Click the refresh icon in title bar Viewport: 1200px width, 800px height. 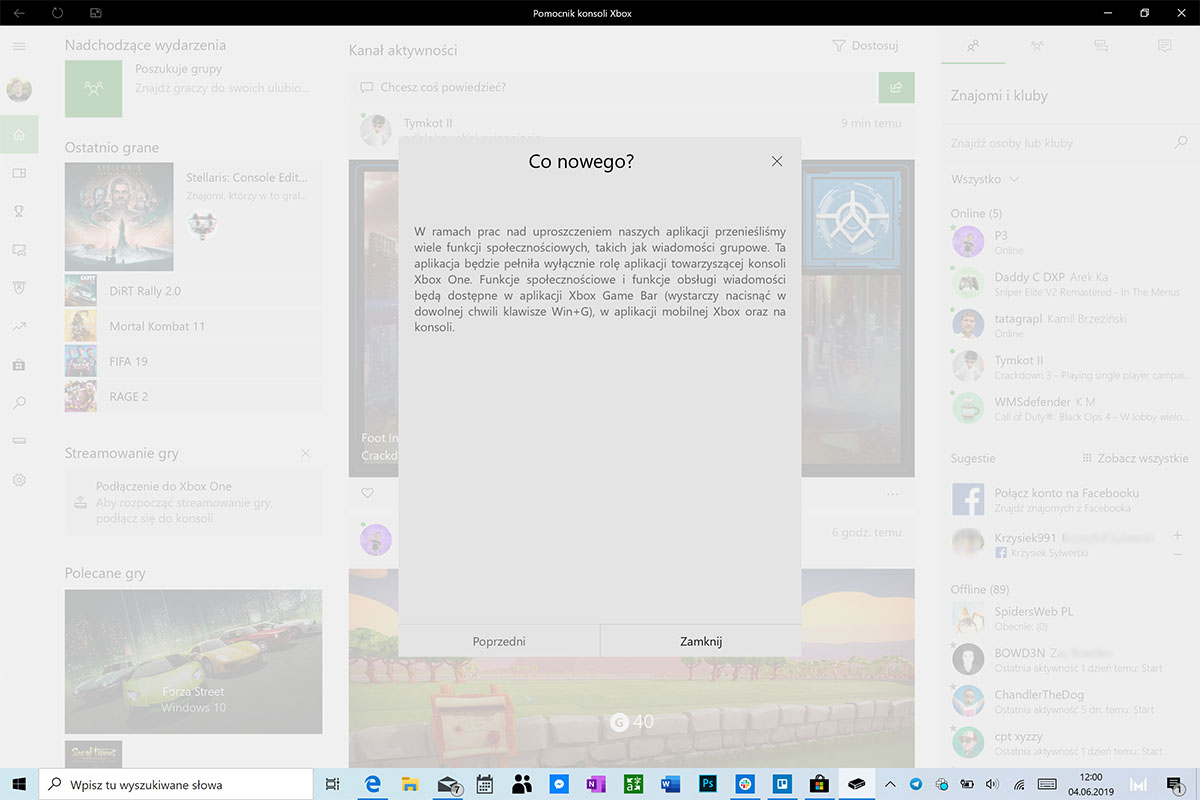click(x=57, y=13)
